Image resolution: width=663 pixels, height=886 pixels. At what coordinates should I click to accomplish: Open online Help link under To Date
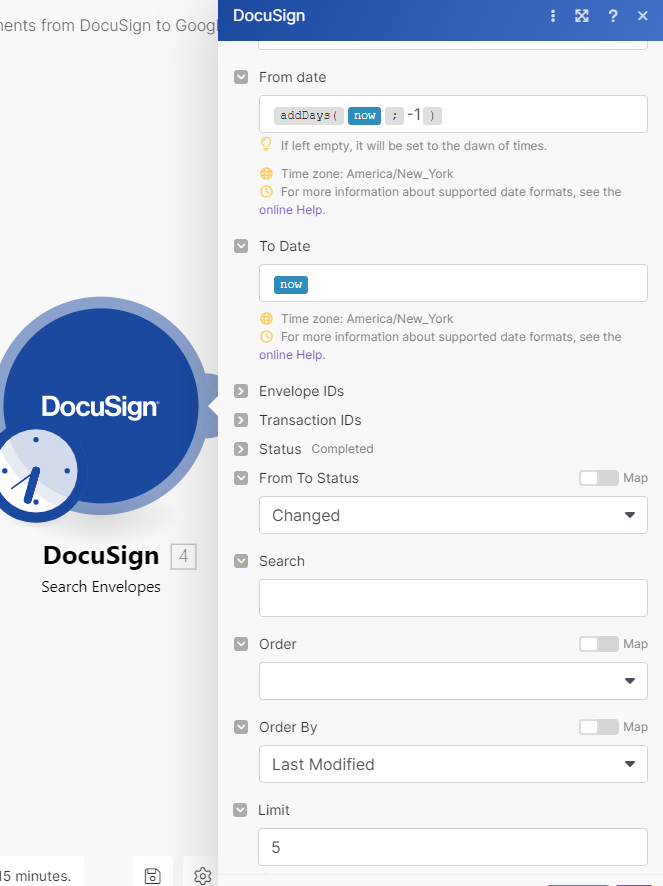click(292, 355)
